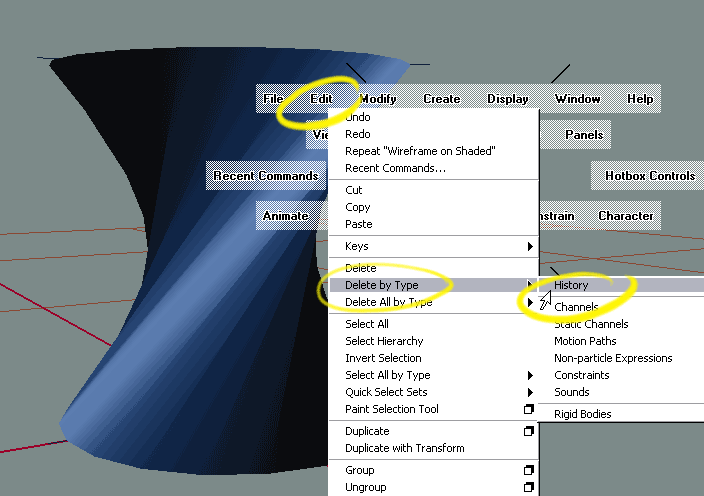Click Invert Selection in the Edit menu
Screen dimensions: 704x496
click(383, 358)
